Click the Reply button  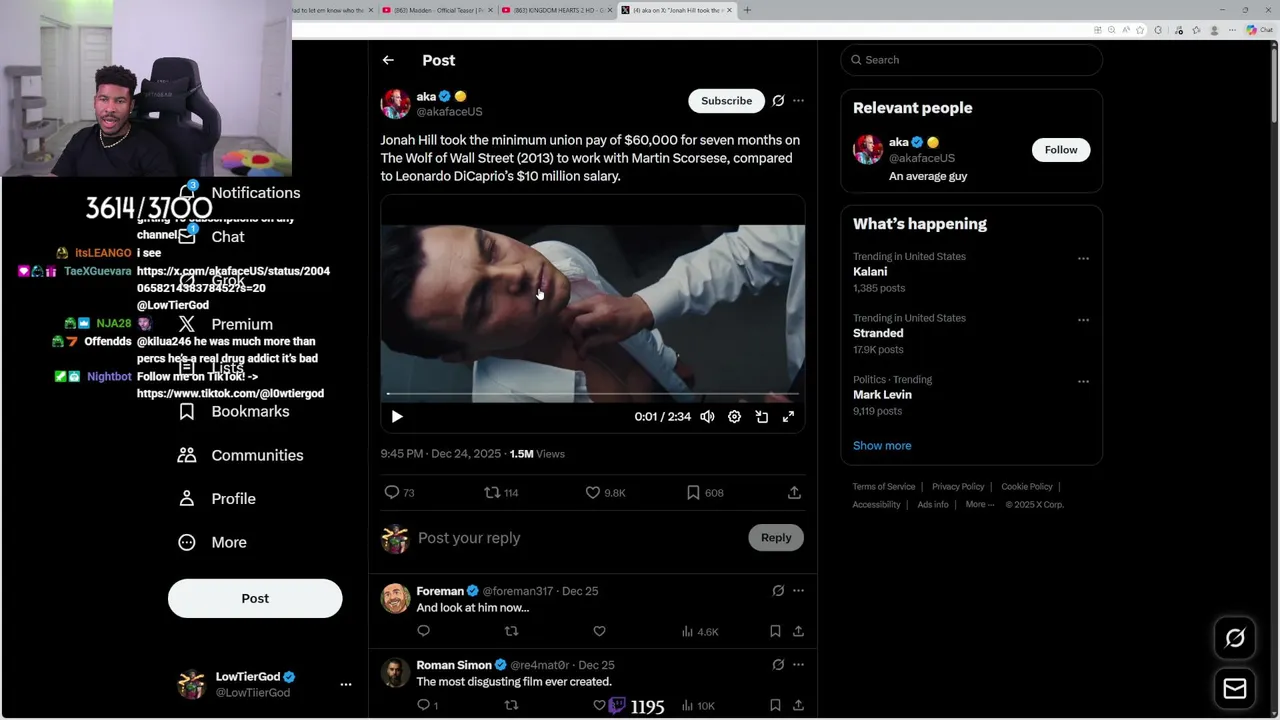[776, 538]
